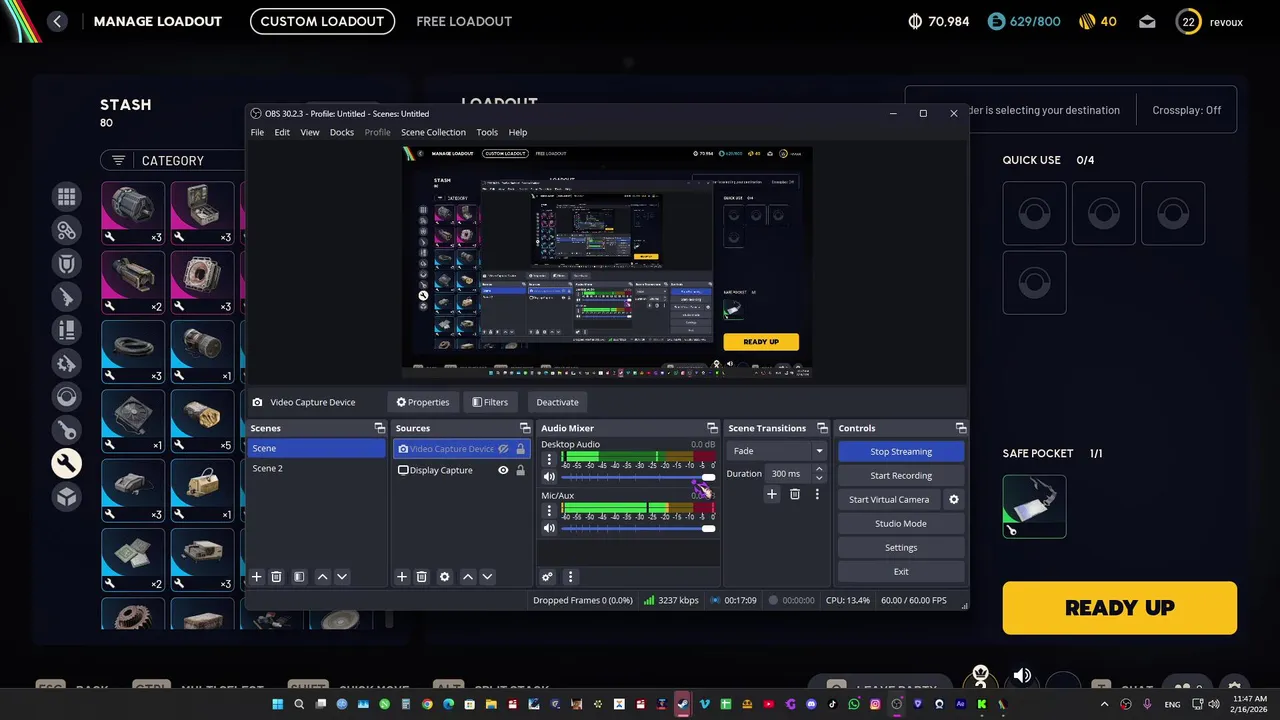Open Mic/Aux three-dot options

[x=548, y=511]
